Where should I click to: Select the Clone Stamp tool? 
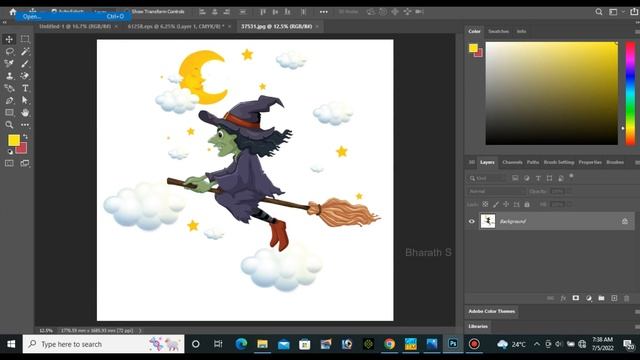tap(9, 76)
